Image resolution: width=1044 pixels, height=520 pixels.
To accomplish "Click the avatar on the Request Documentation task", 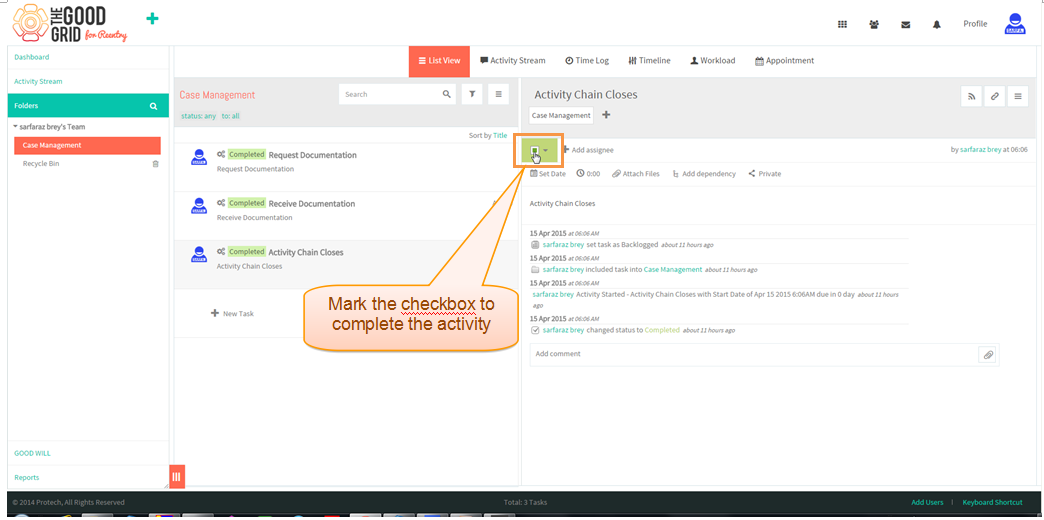I will coord(198,156).
